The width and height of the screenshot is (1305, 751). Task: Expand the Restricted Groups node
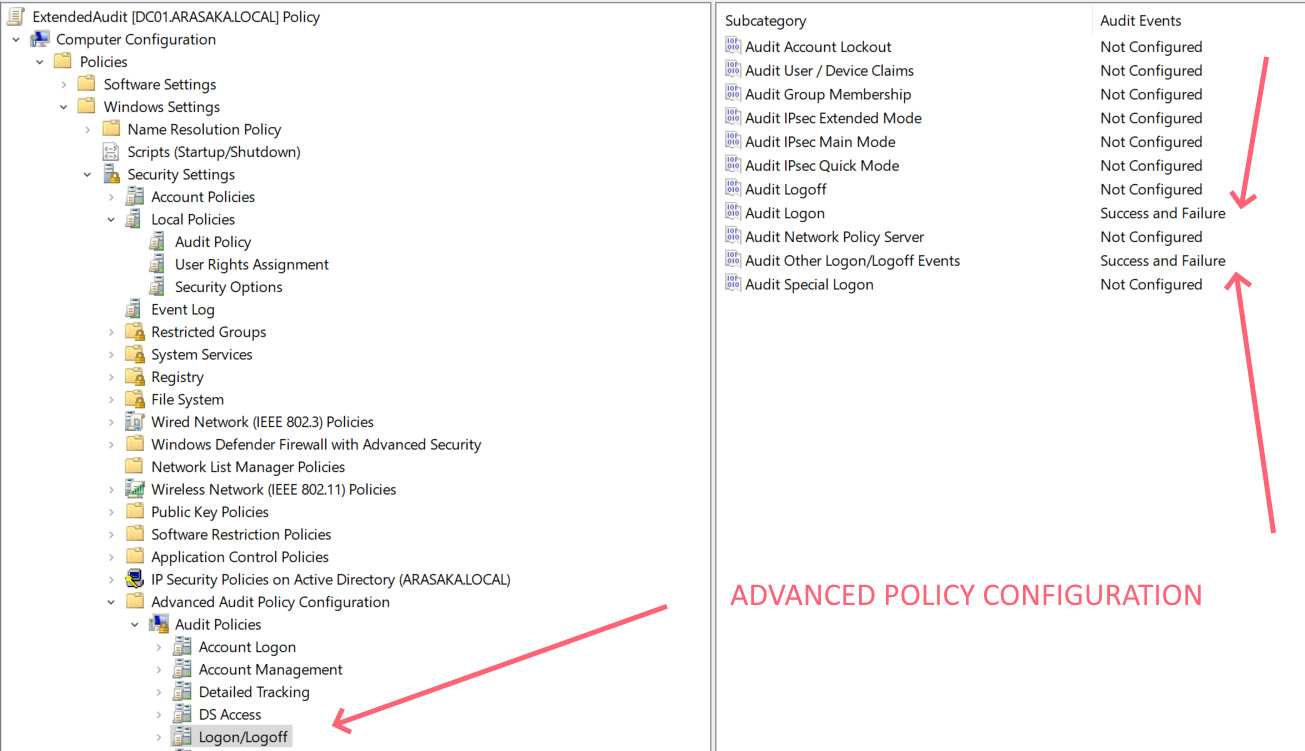[111, 332]
